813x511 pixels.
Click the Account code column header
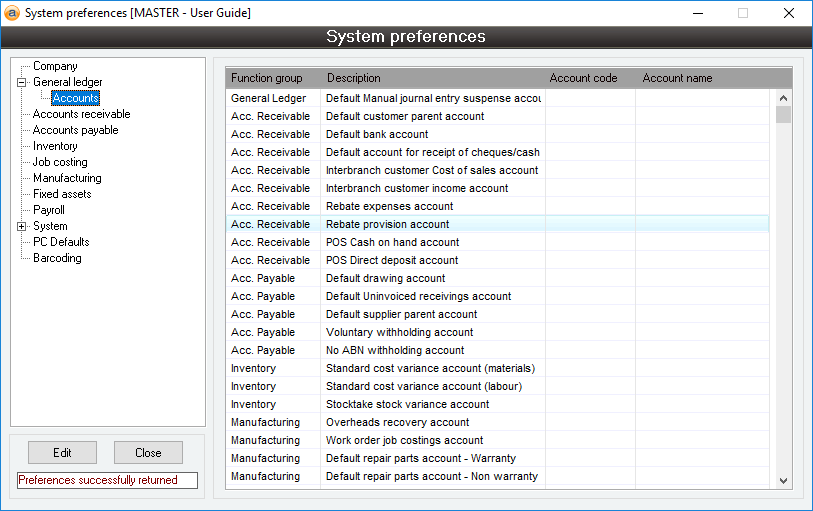tap(583, 78)
